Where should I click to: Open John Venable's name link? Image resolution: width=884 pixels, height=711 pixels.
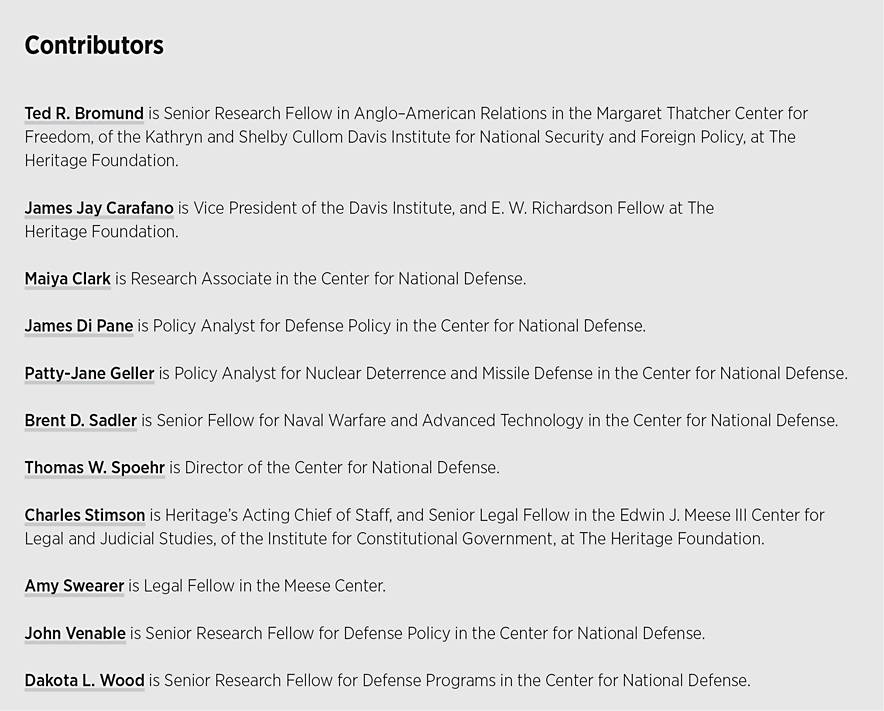(75, 634)
